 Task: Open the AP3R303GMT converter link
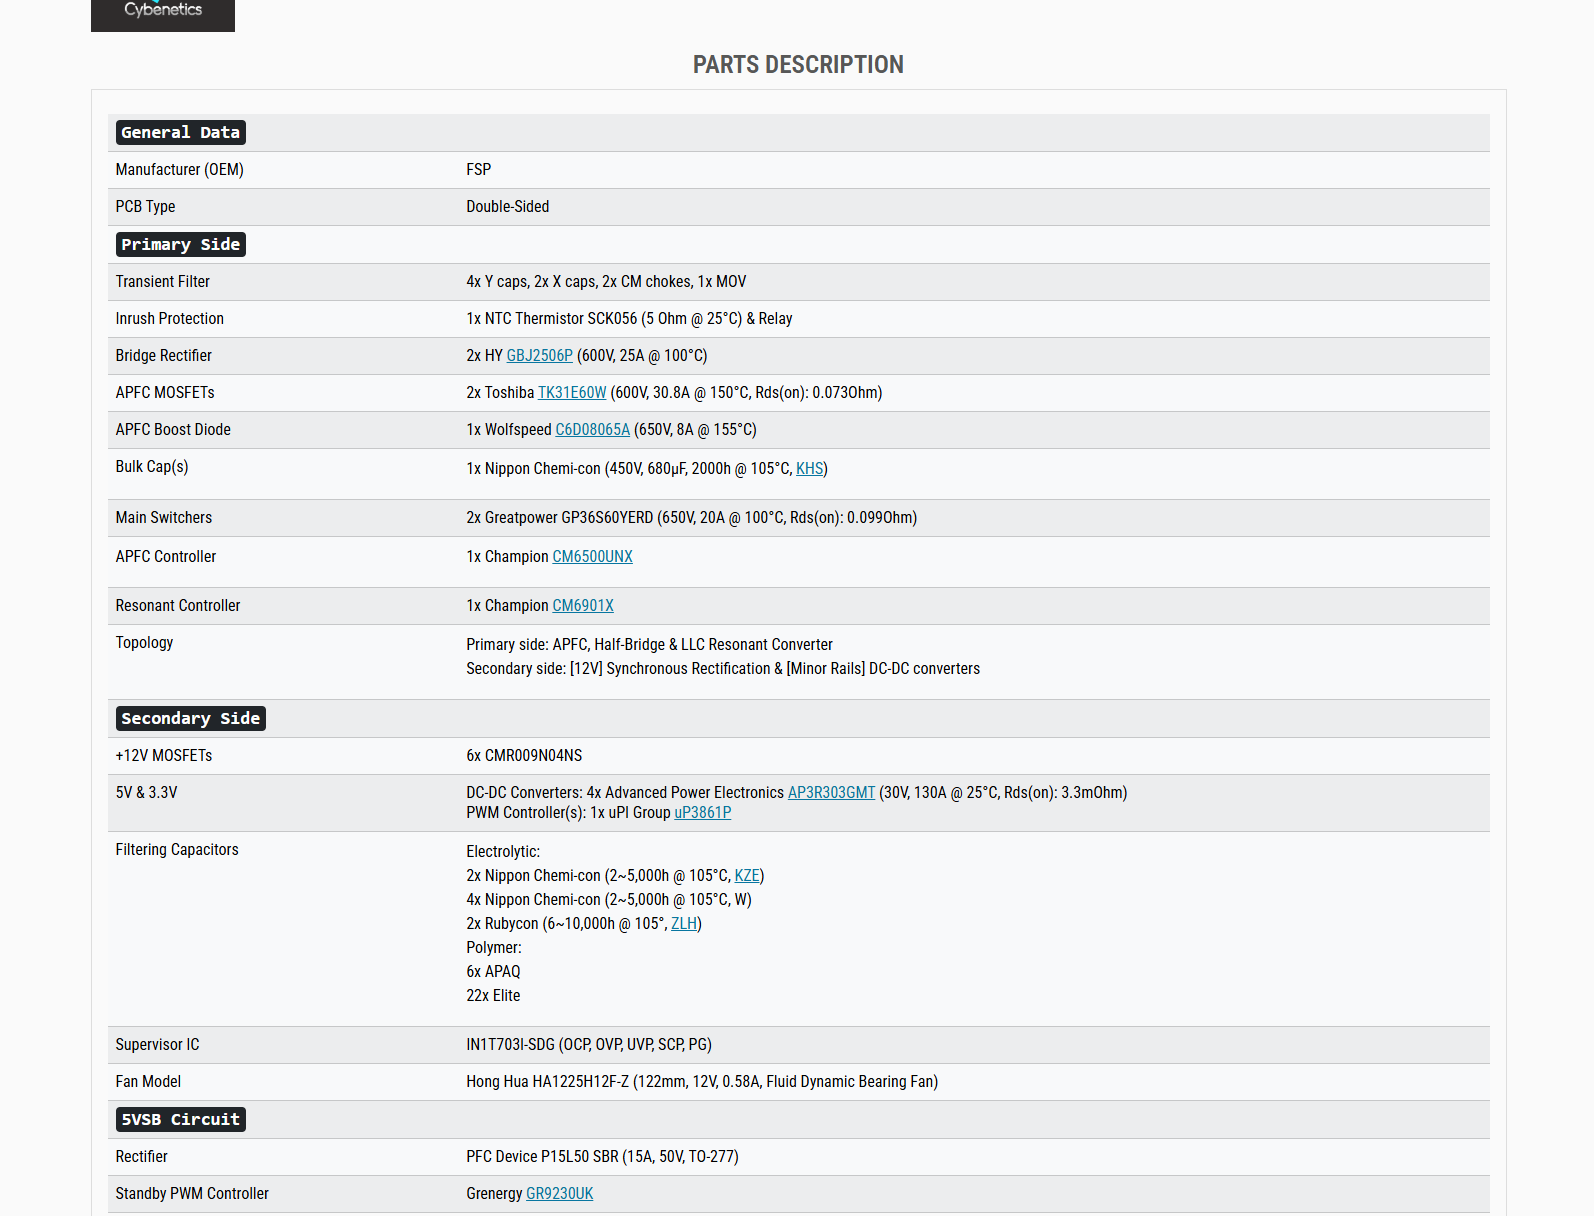coord(831,793)
